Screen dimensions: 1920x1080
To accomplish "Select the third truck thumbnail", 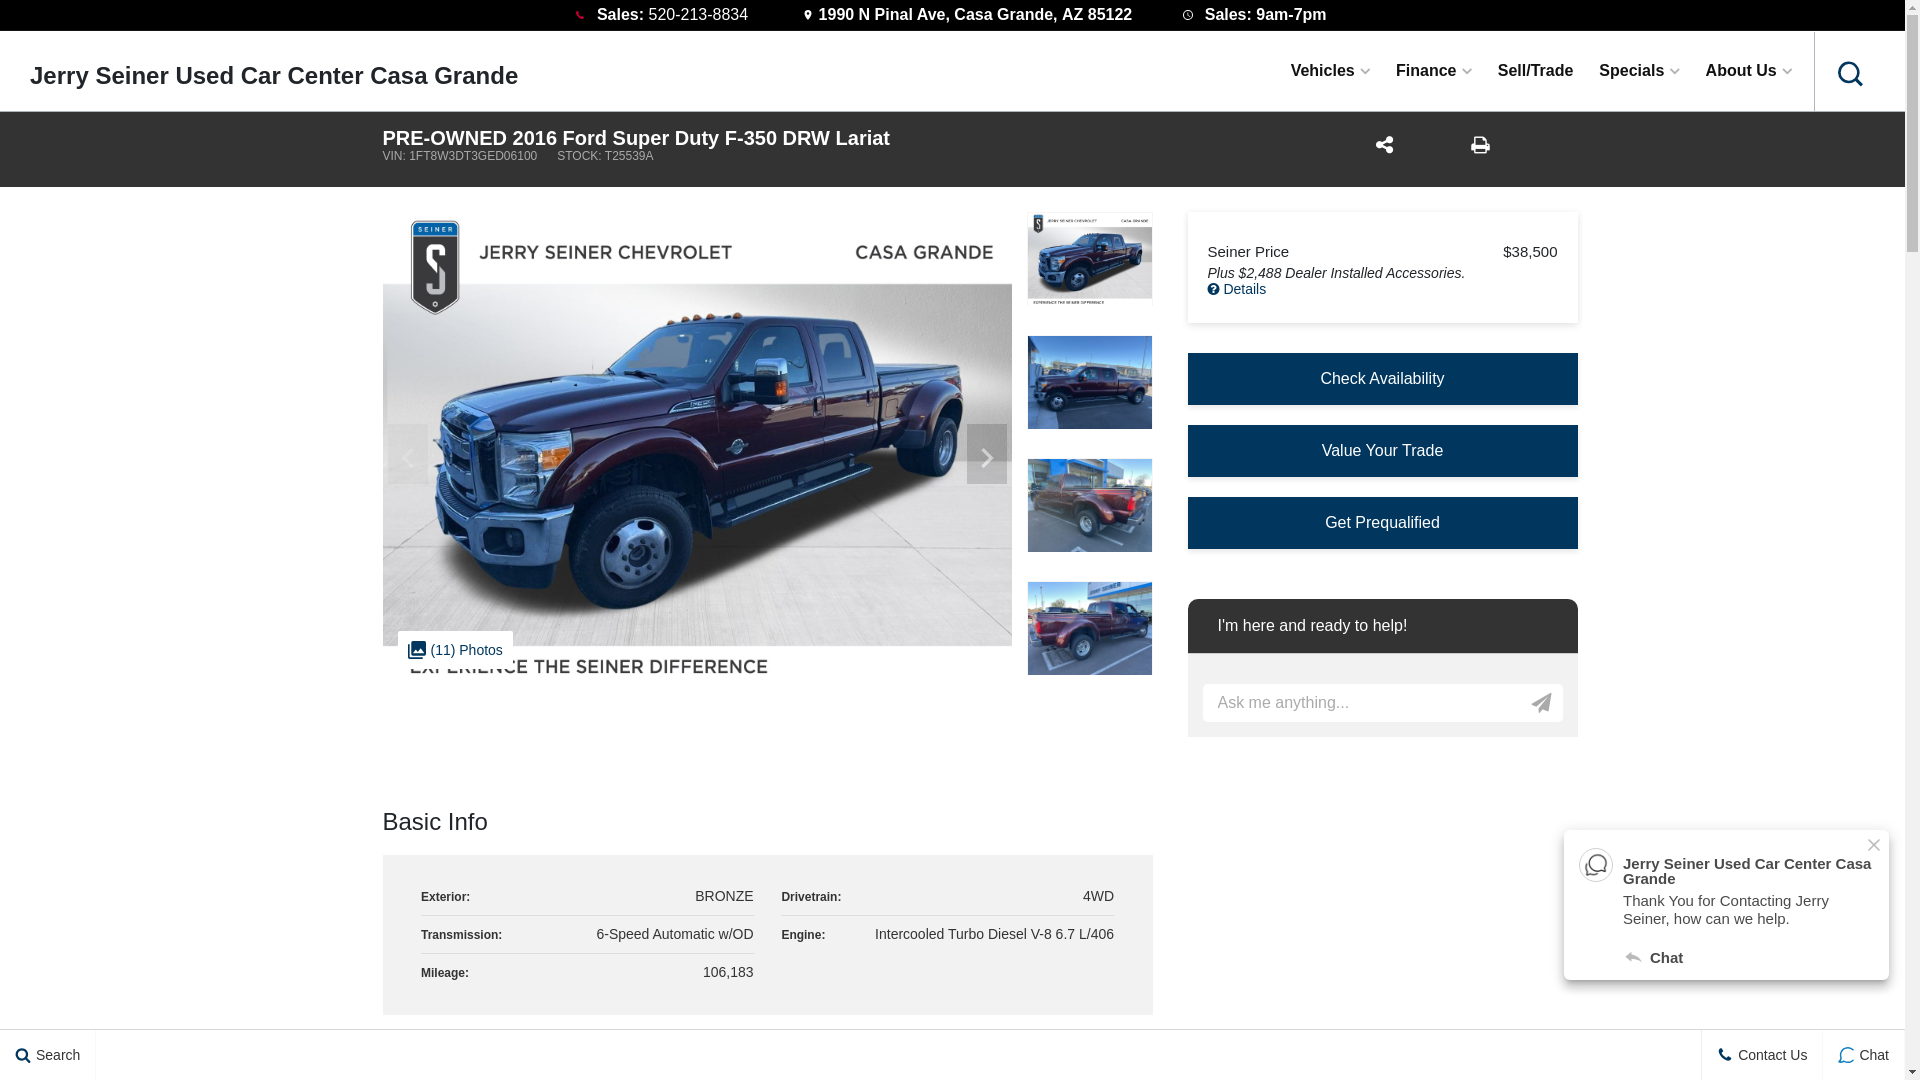I will click(1089, 505).
